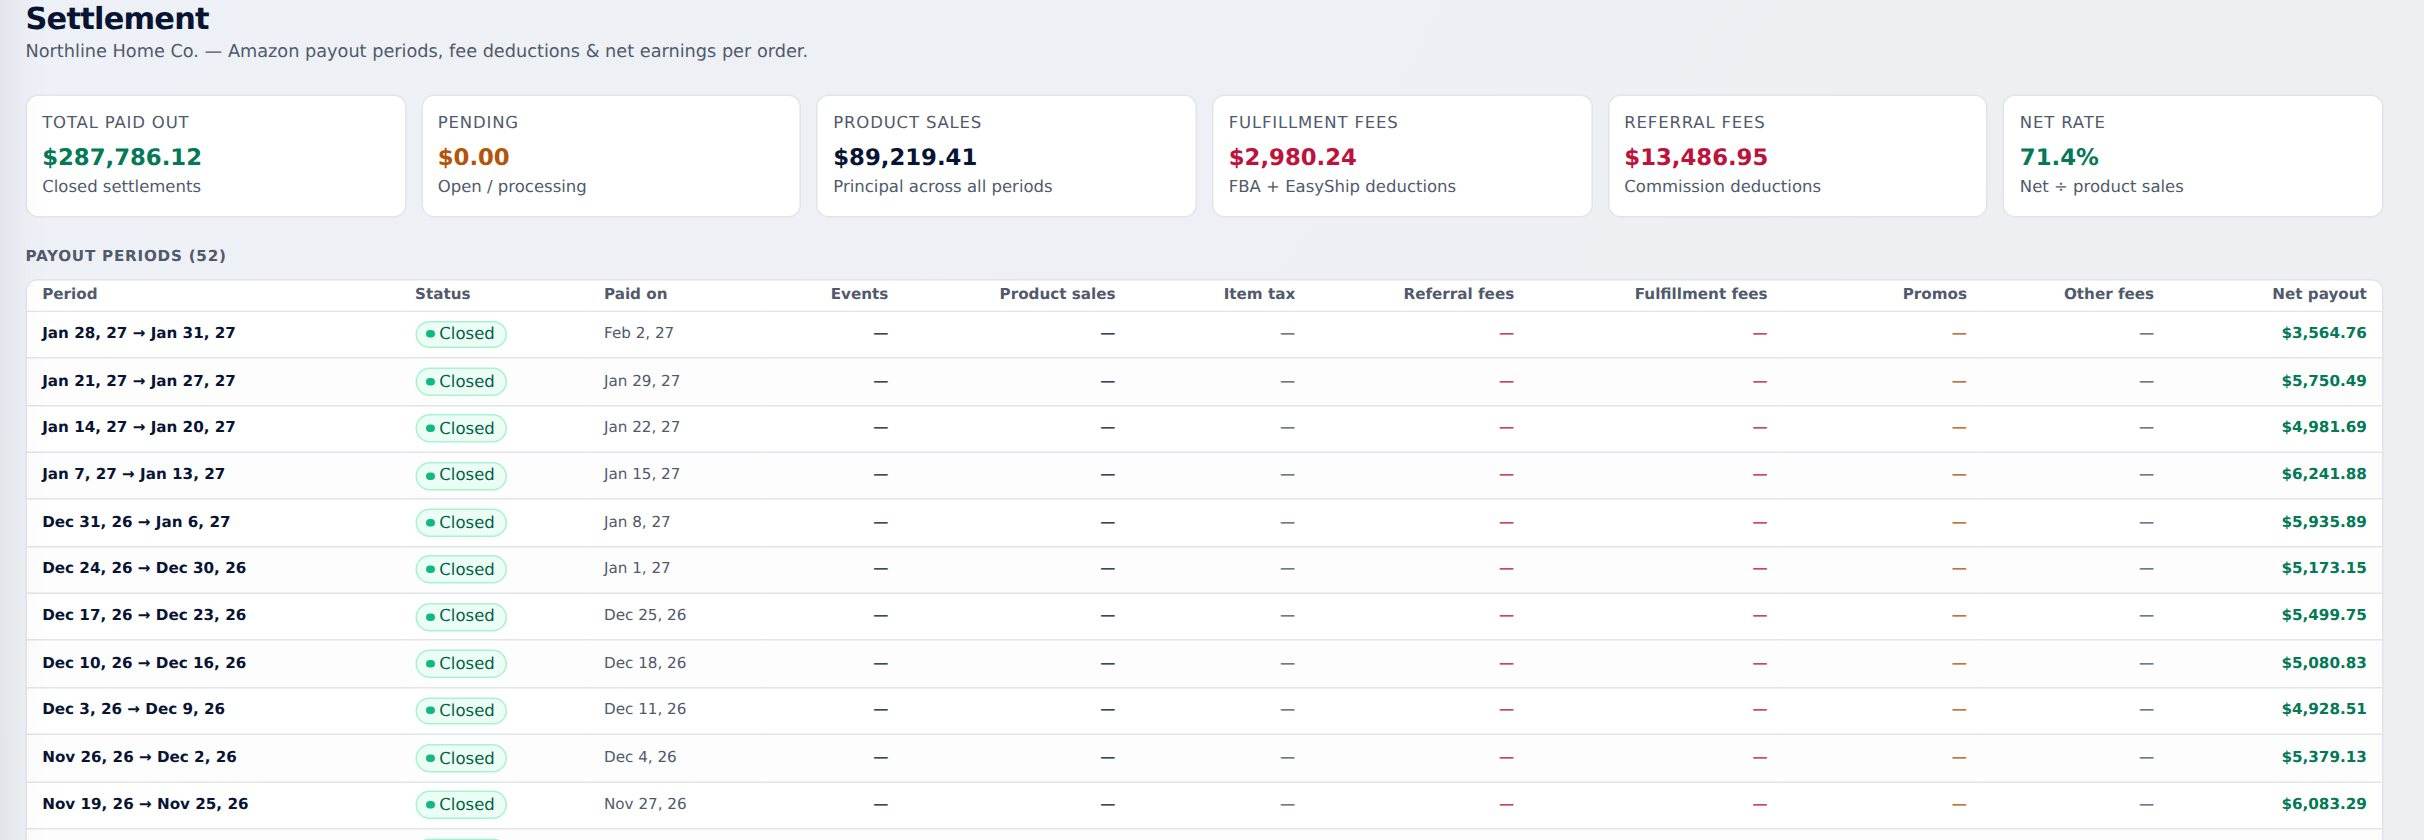Click the Status column header
Image resolution: width=2424 pixels, height=840 pixels.
[443, 294]
